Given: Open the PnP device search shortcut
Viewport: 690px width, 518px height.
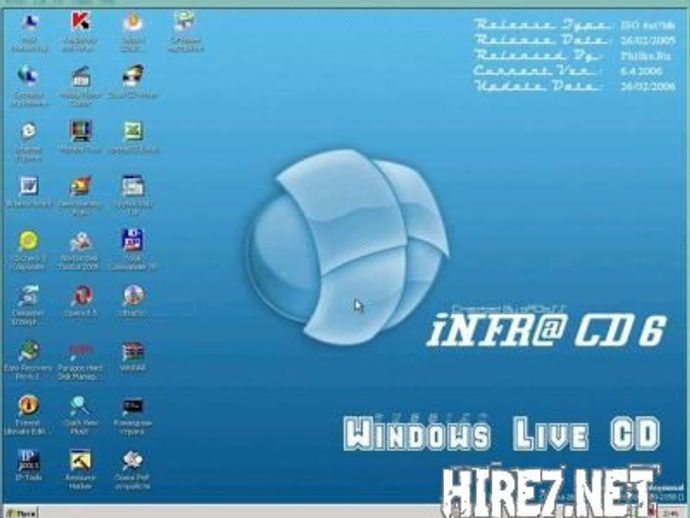Looking at the screenshot, I should [133, 460].
